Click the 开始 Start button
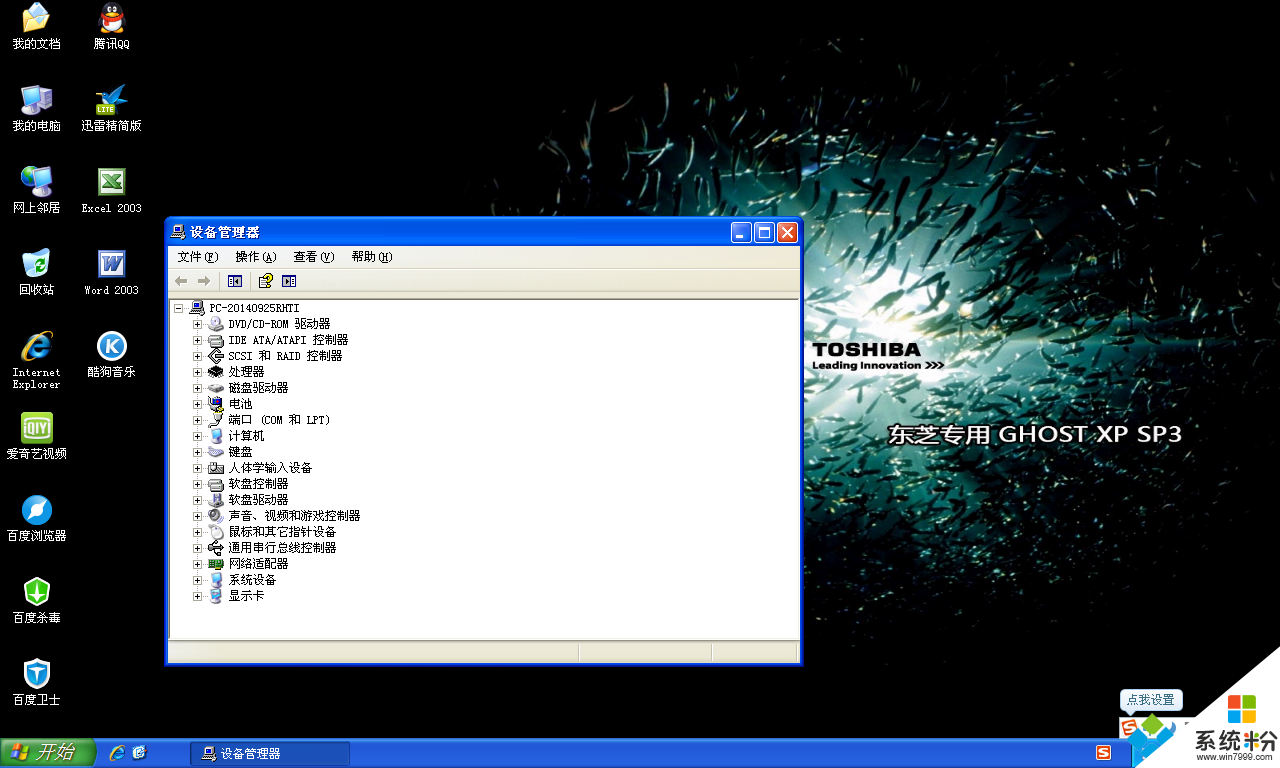1280x768 pixels. pyautogui.click(x=48, y=753)
